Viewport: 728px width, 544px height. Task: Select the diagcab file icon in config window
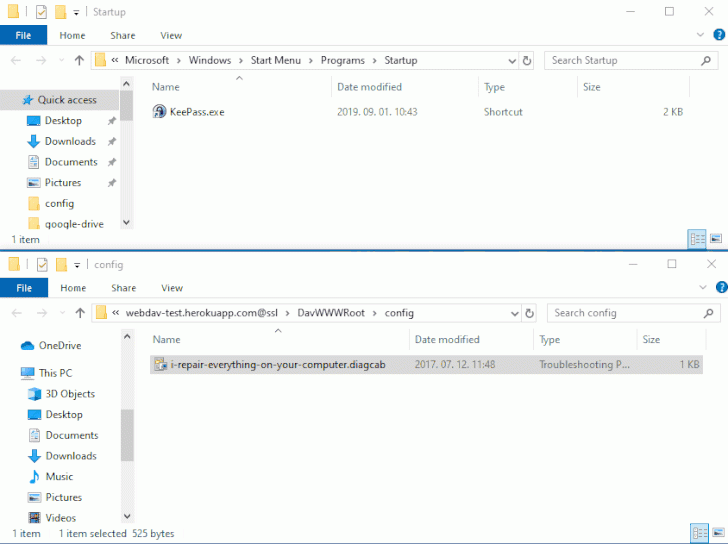click(161, 364)
